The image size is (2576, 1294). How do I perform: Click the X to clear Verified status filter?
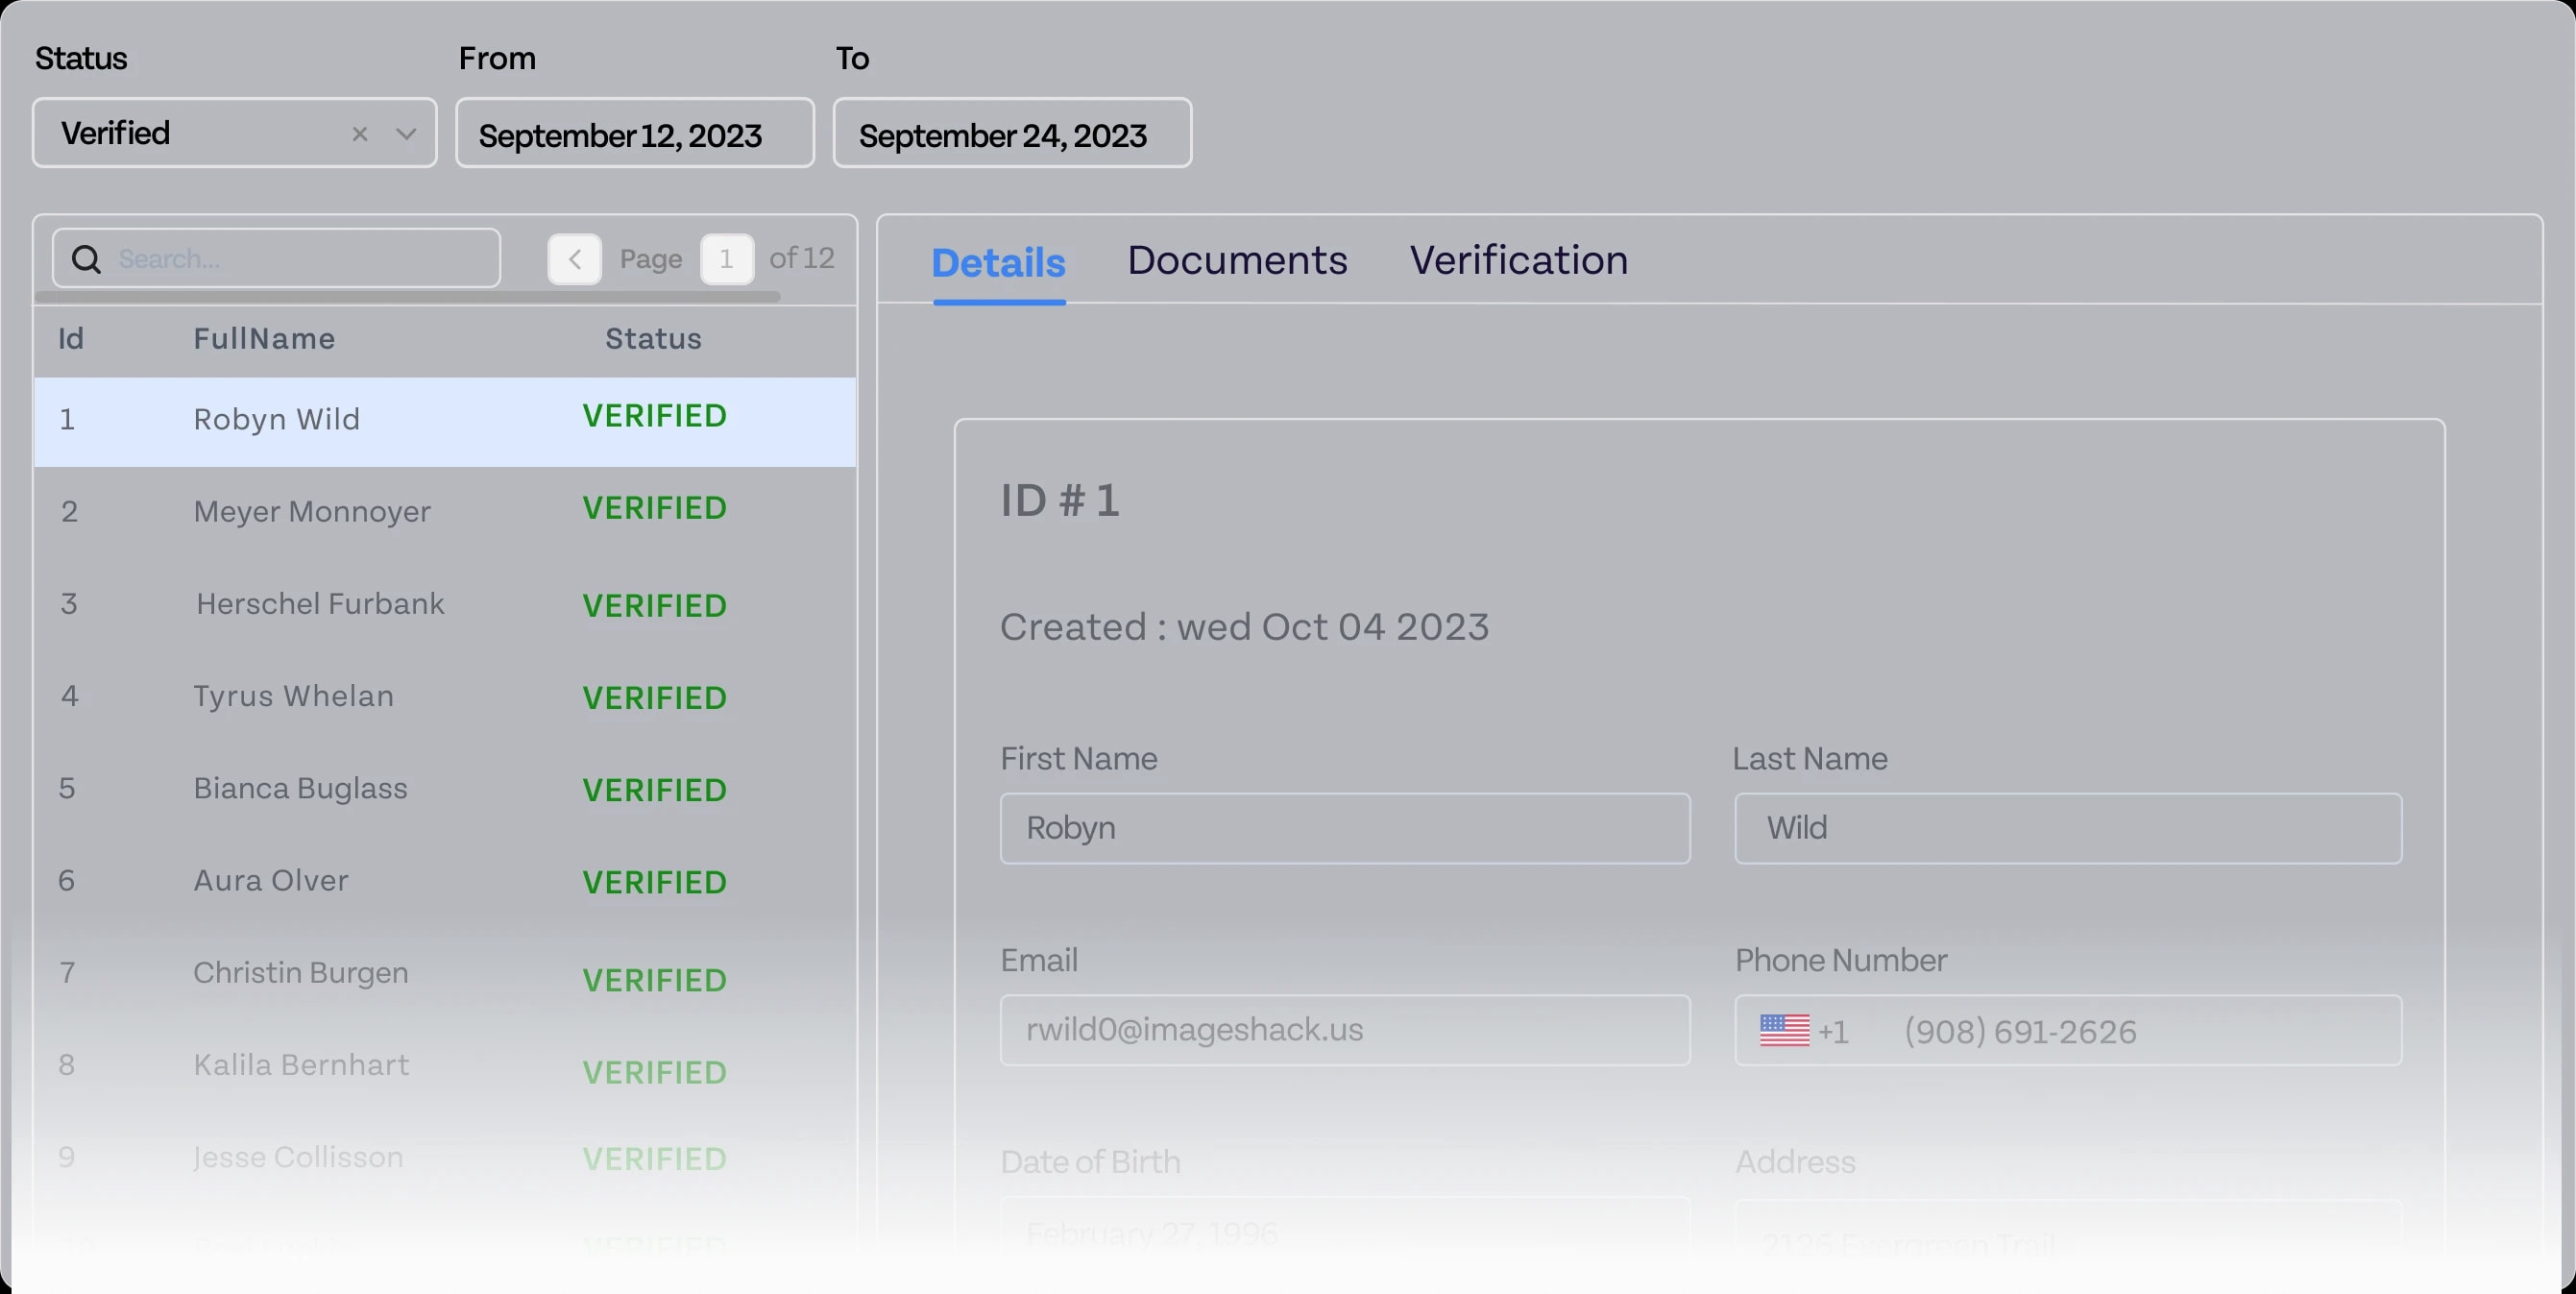360,133
